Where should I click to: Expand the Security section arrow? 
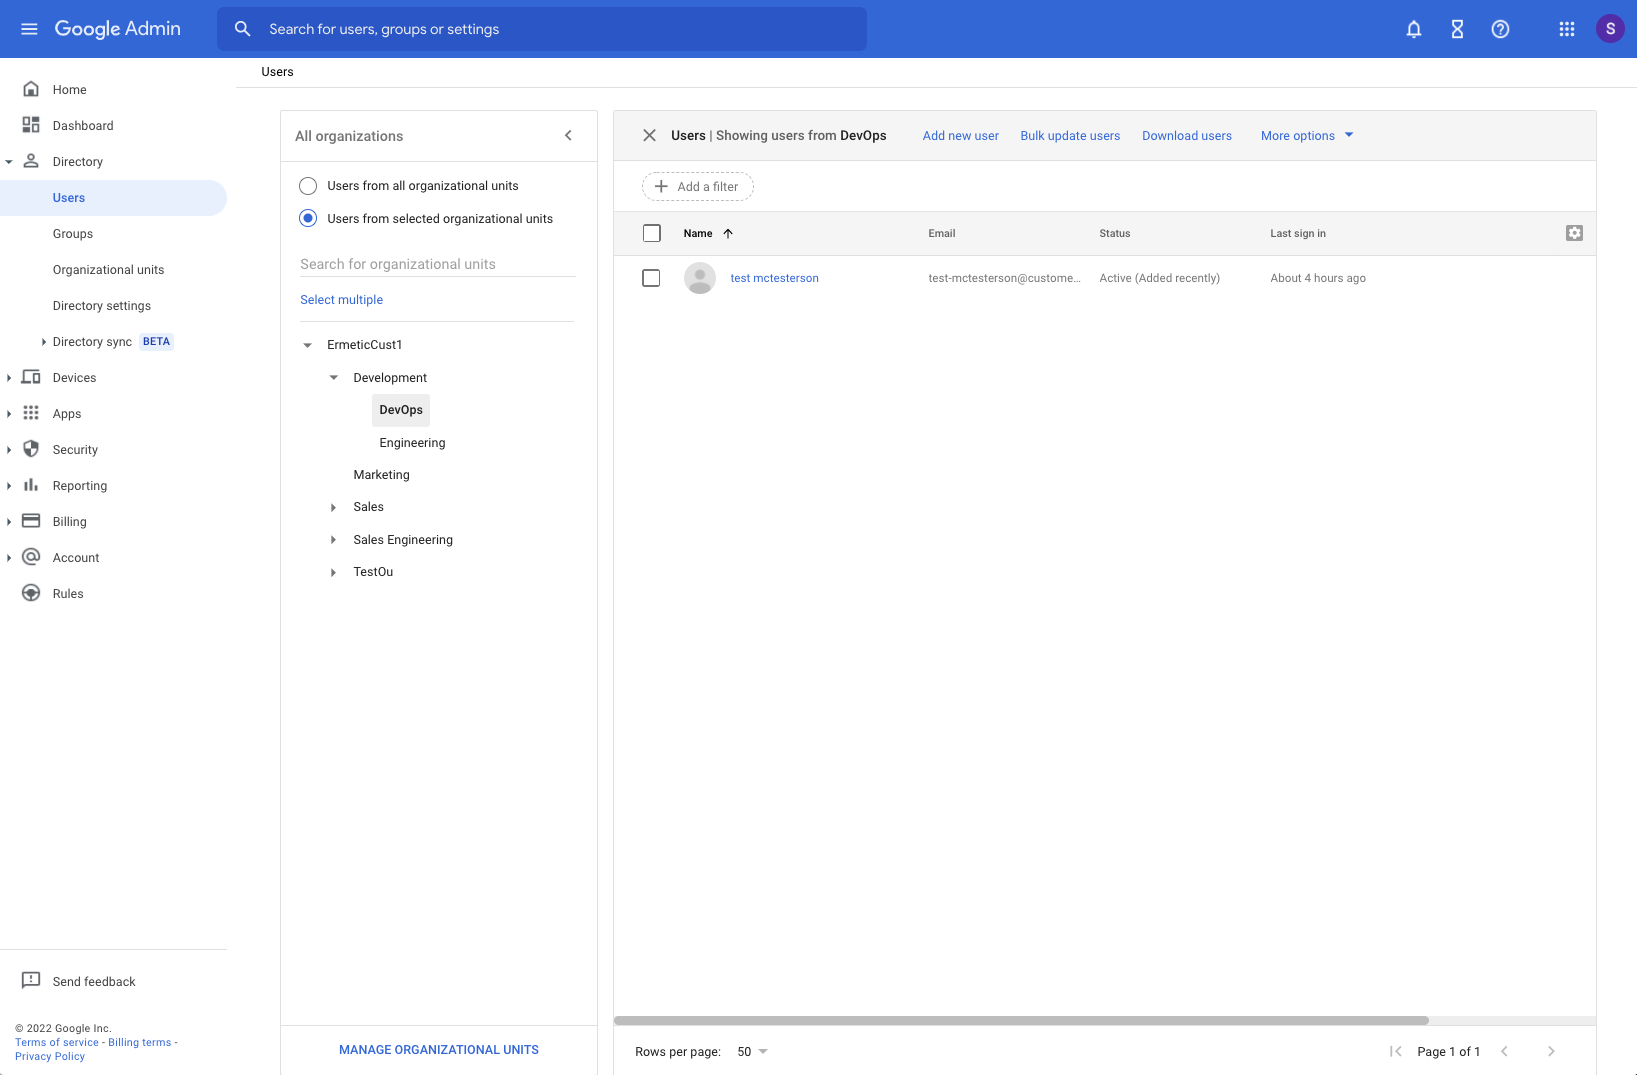[x=9, y=450]
